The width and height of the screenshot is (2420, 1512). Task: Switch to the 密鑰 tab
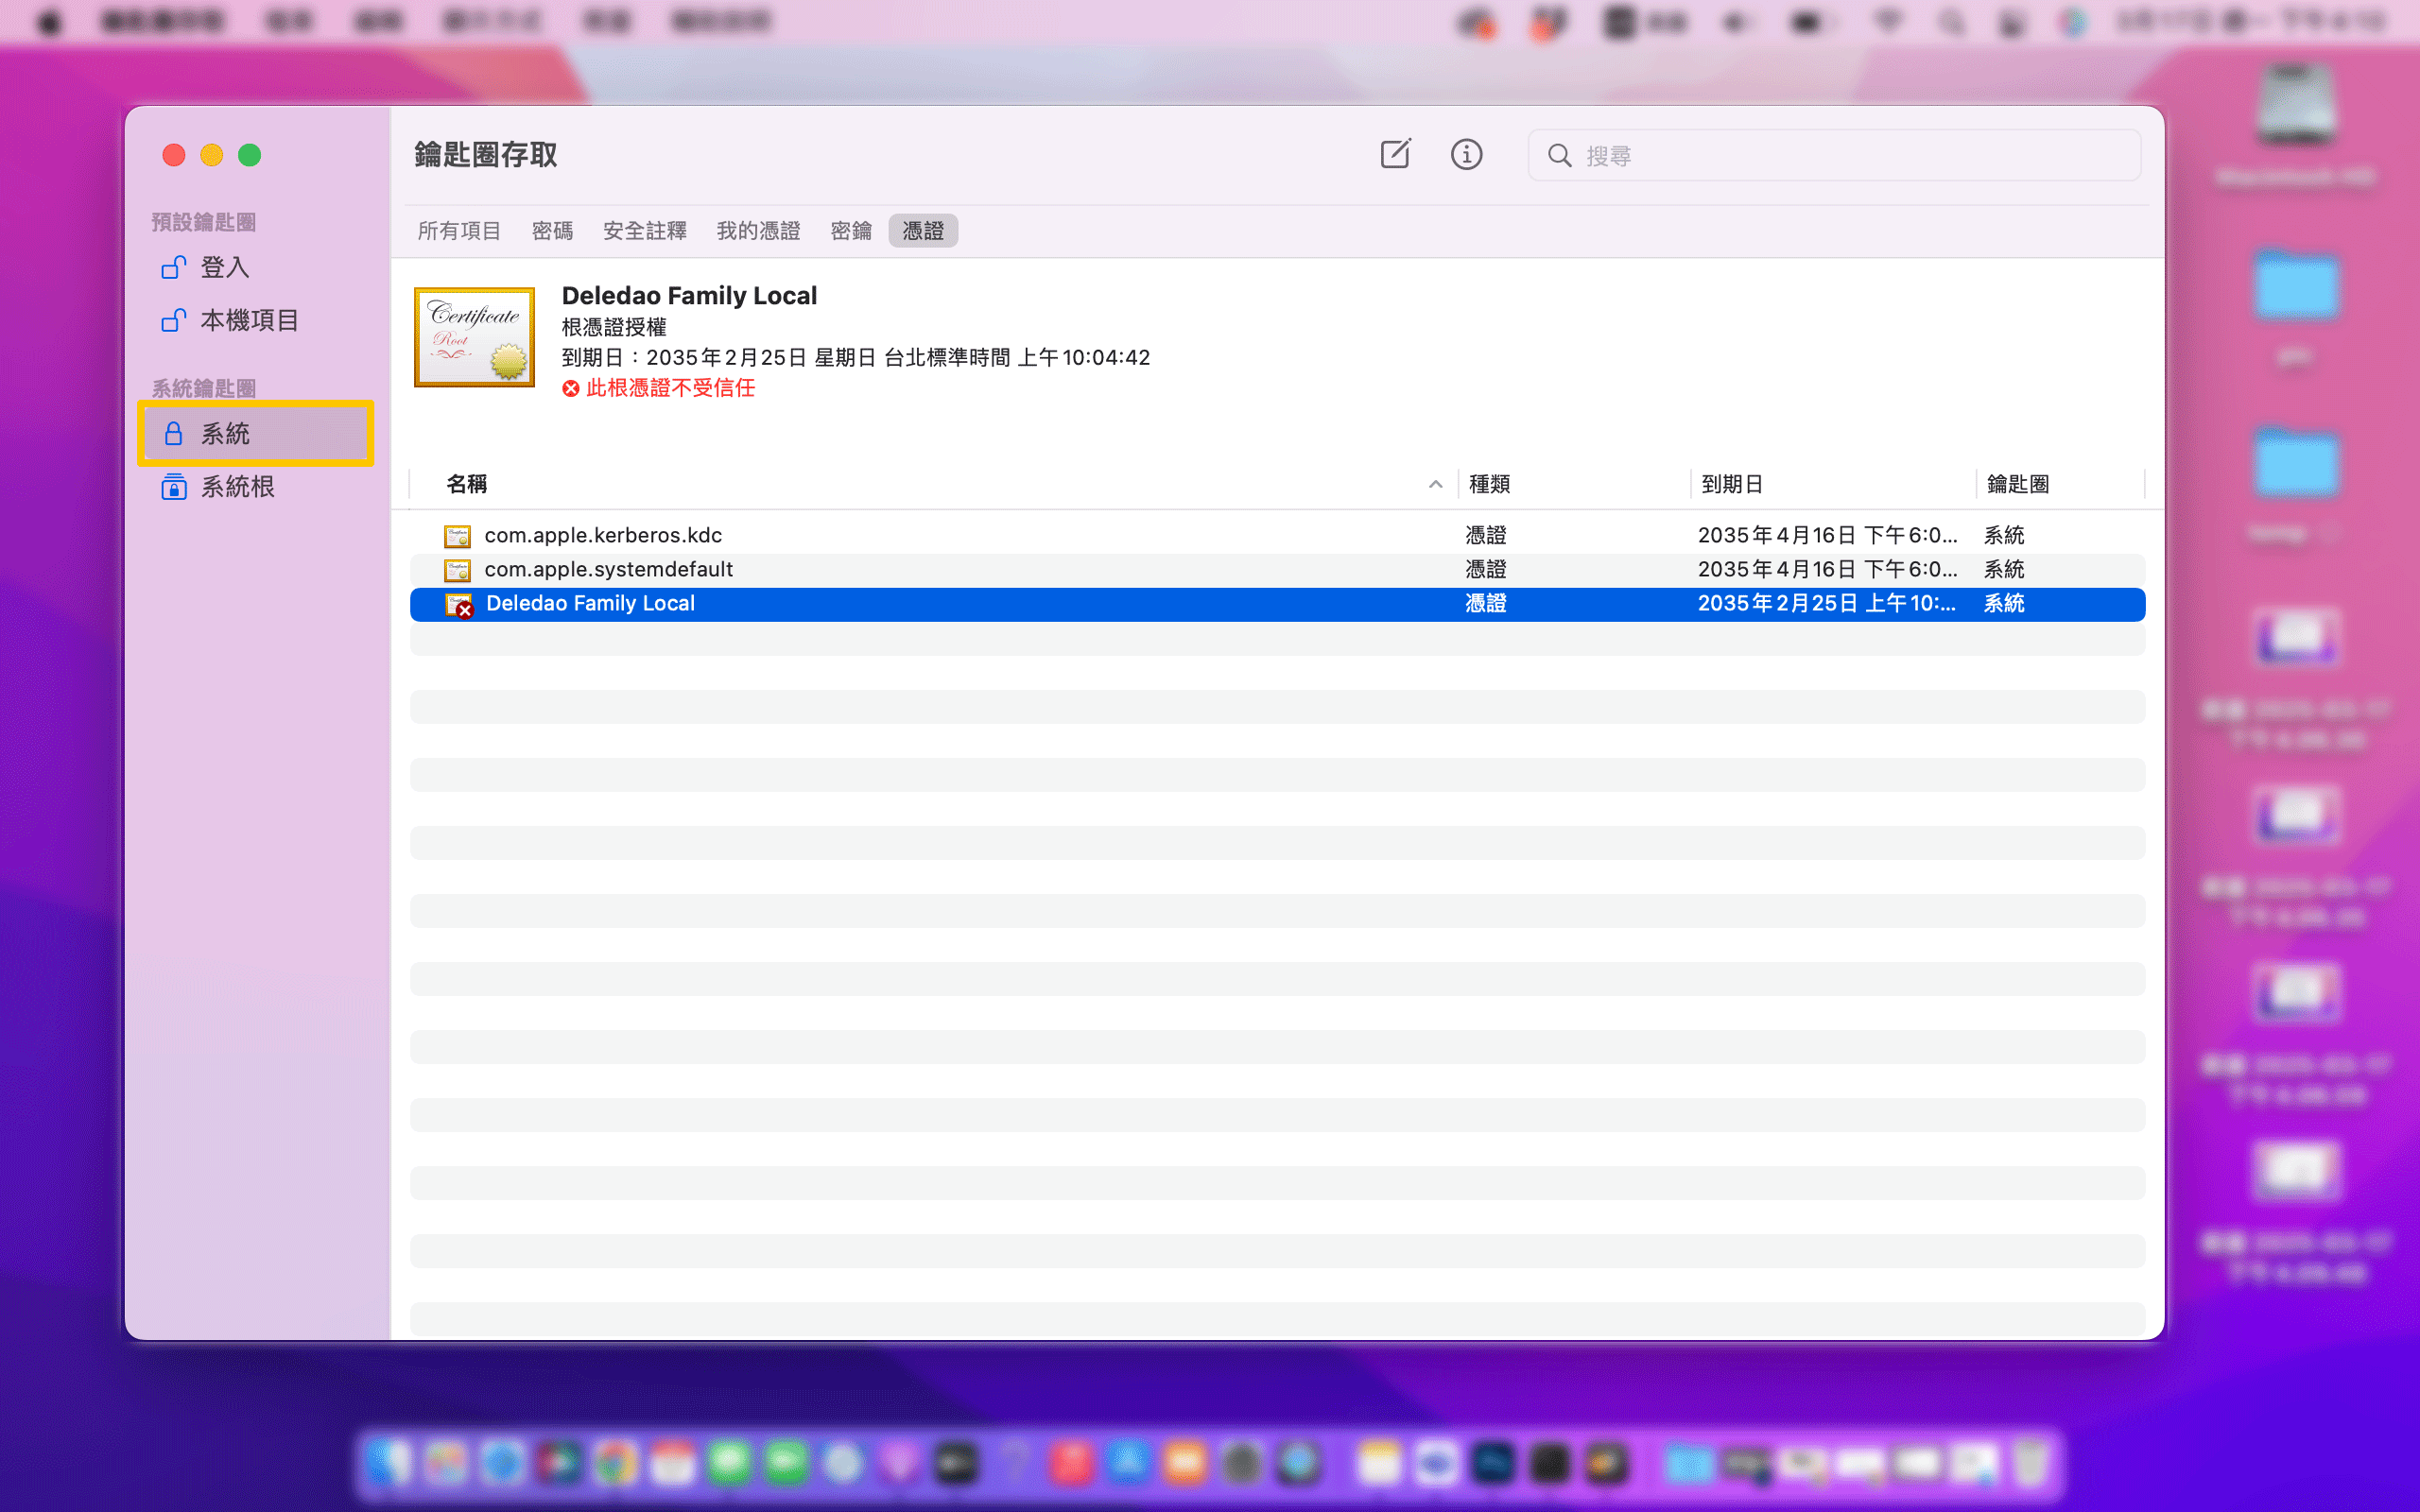click(x=851, y=231)
